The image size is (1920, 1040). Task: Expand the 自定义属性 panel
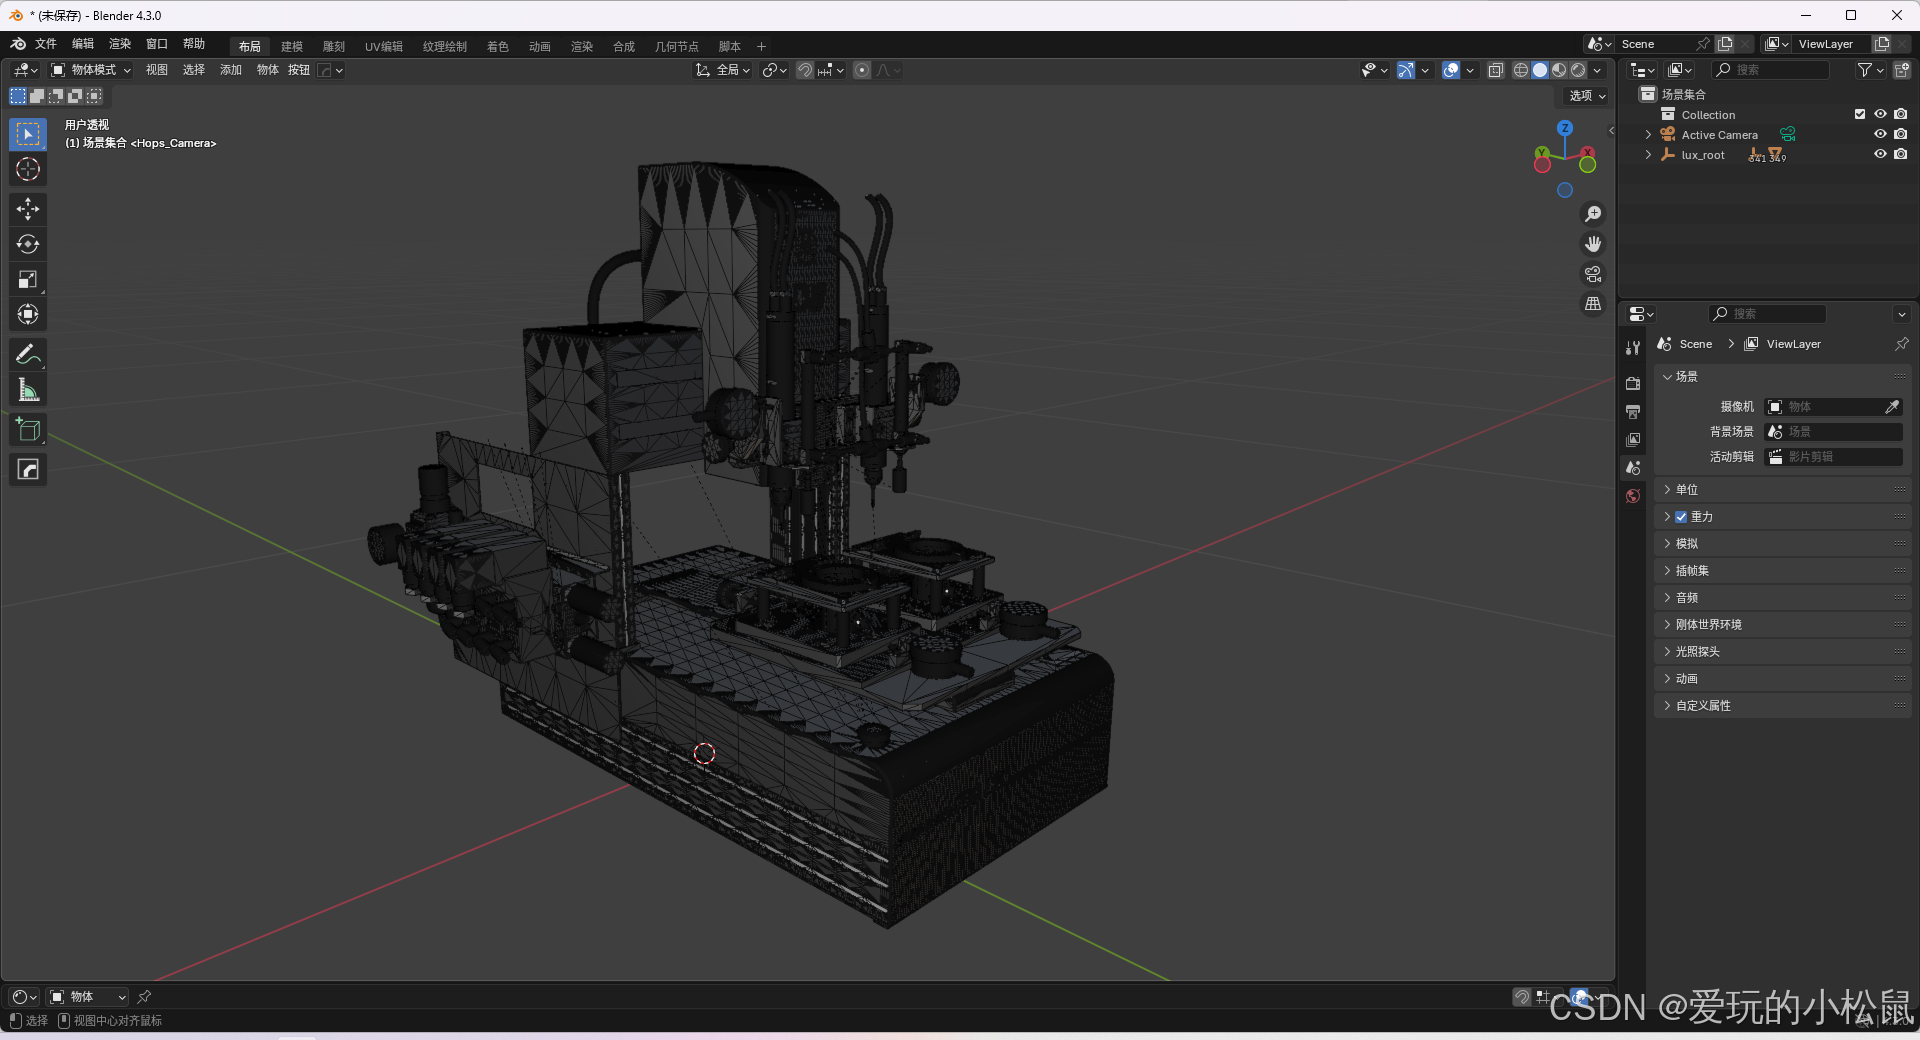tap(1782, 706)
